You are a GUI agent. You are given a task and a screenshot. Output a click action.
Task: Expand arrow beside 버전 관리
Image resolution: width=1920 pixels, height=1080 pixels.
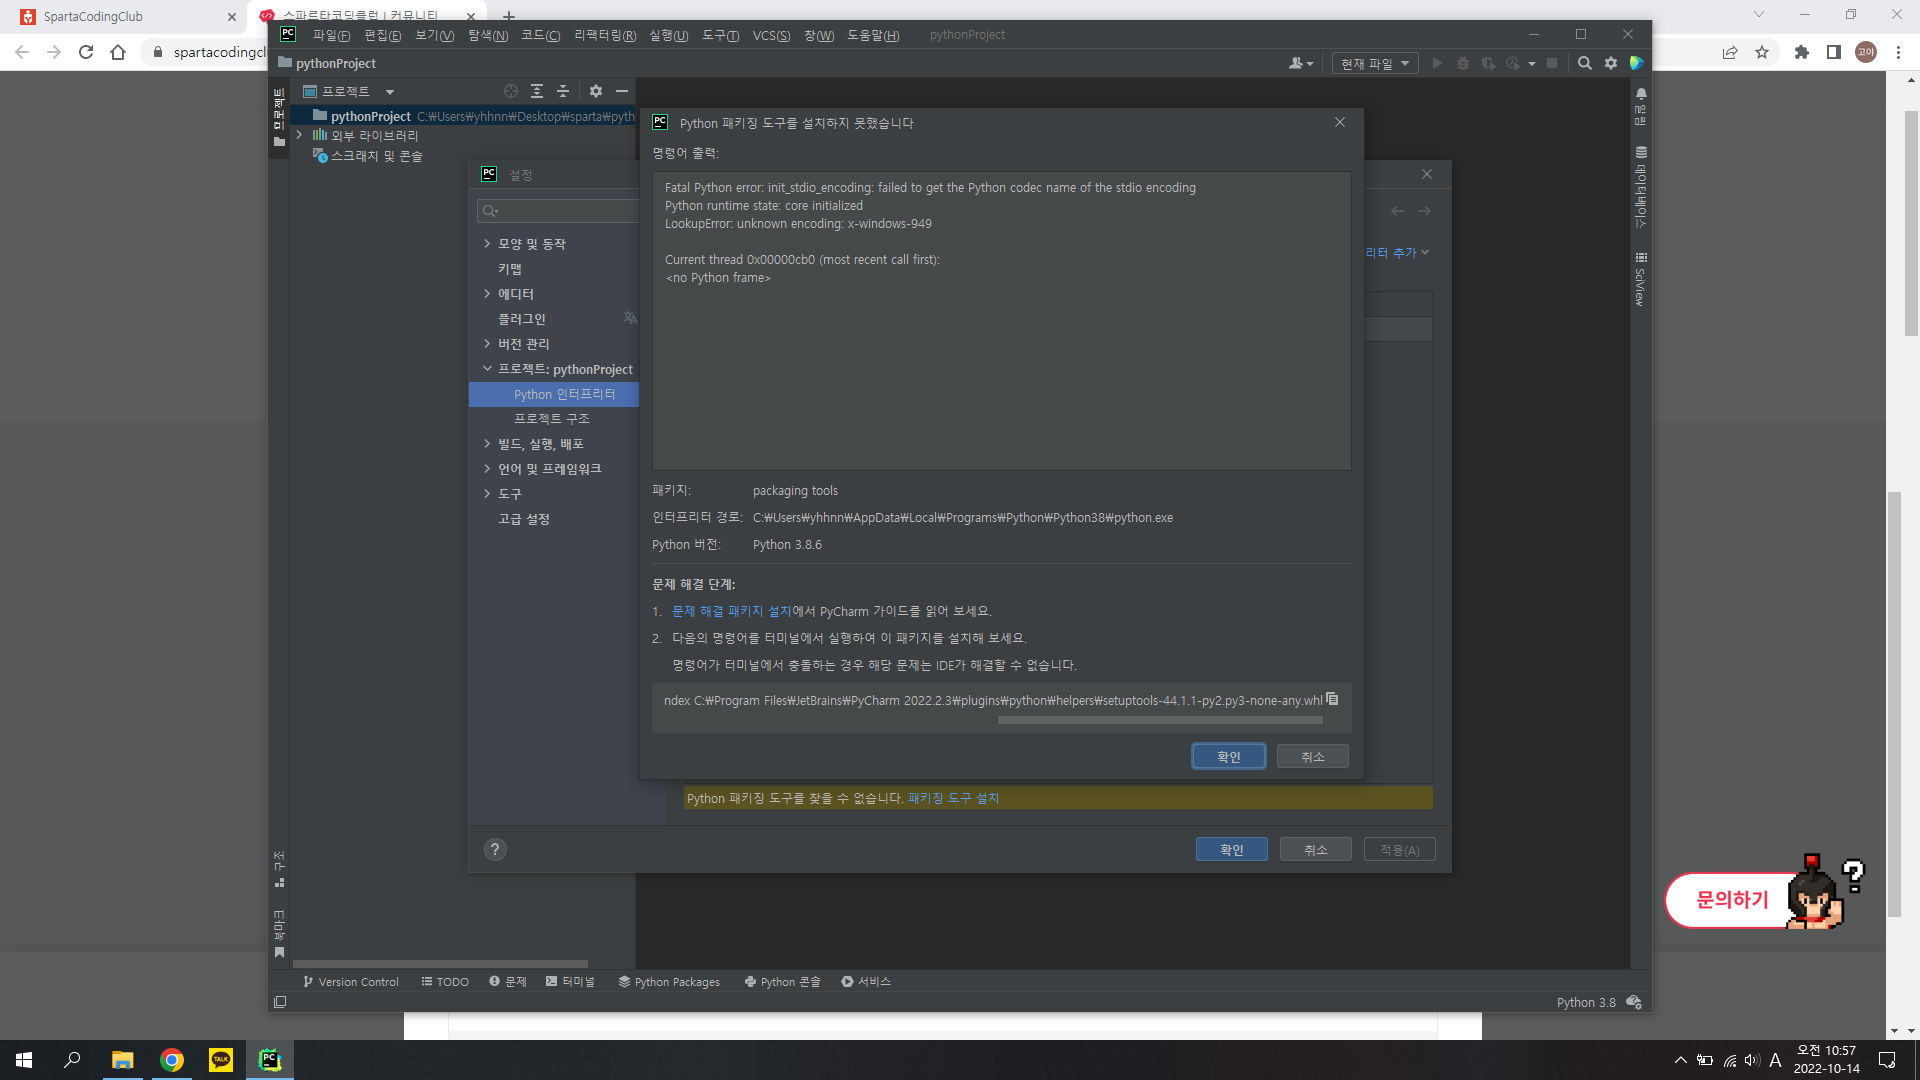tap(487, 344)
